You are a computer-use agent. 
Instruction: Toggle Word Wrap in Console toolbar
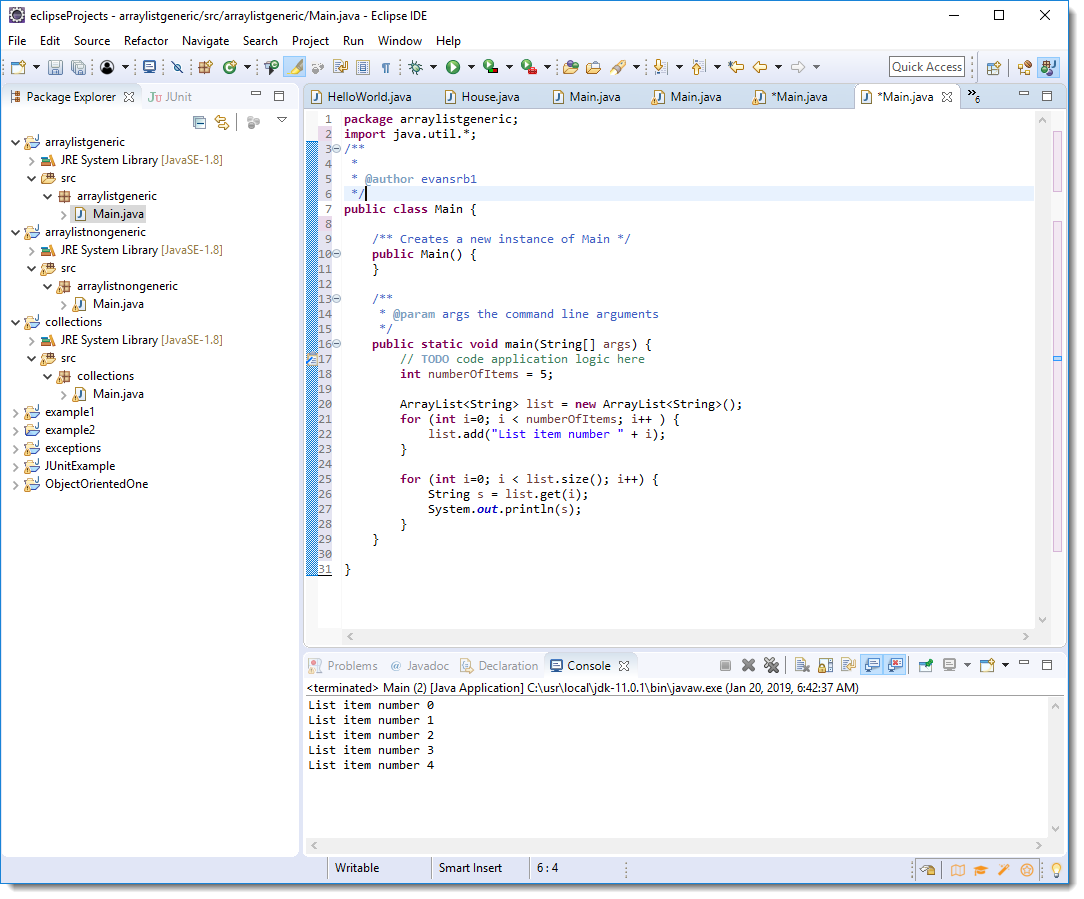[848, 665]
